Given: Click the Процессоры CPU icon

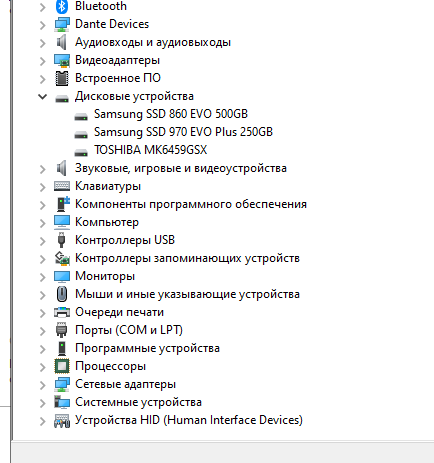Looking at the screenshot, I should click(x=62, y=366).
